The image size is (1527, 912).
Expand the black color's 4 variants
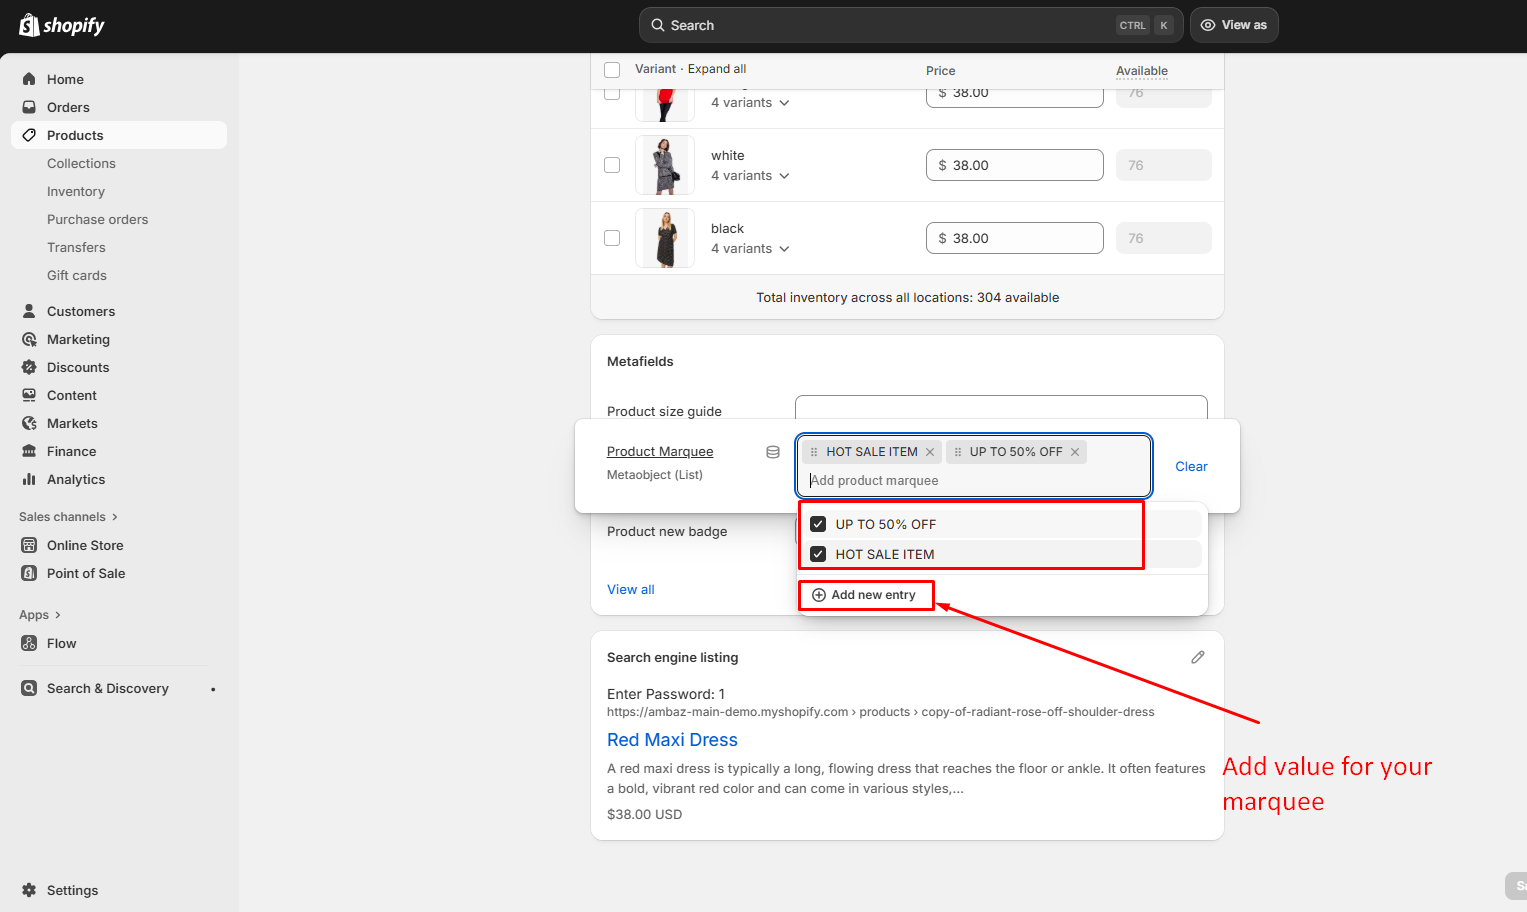tap(750, 249)
